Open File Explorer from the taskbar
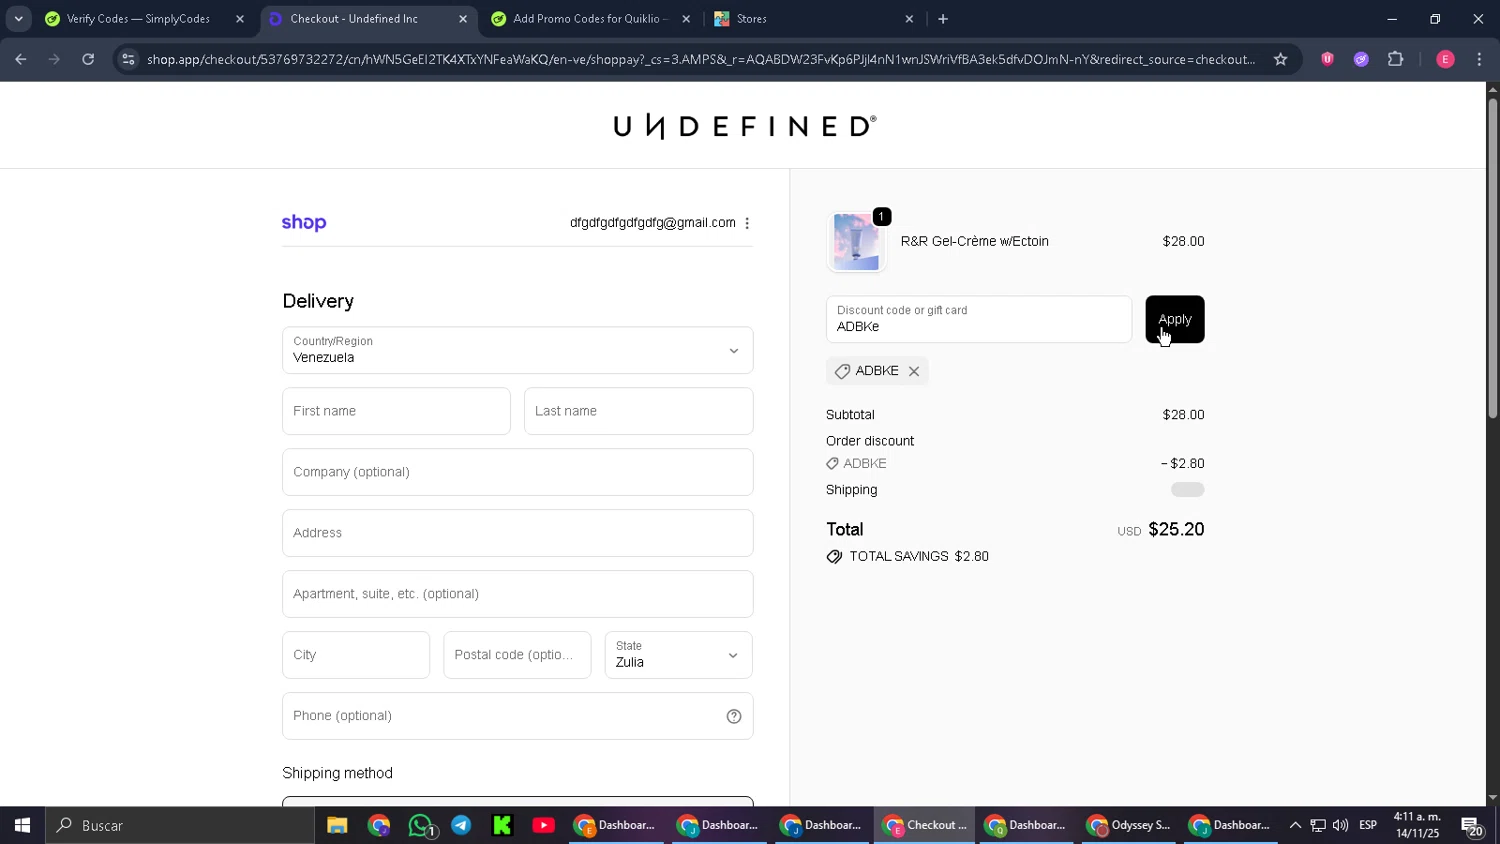This screenshot has width=1500, height=844. tap(337, 825)
